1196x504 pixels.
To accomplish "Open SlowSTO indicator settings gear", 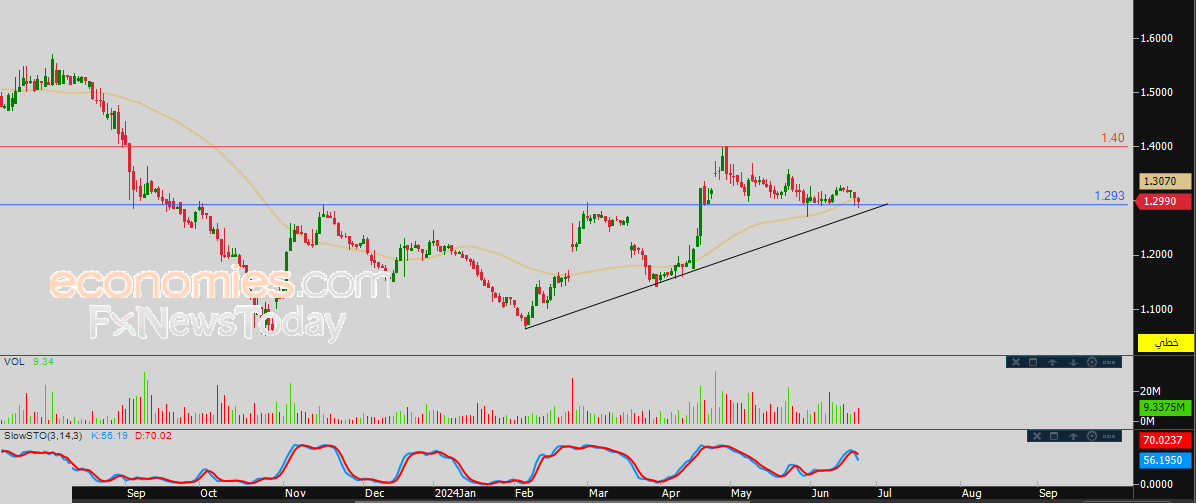I will tap(1092, 436).
